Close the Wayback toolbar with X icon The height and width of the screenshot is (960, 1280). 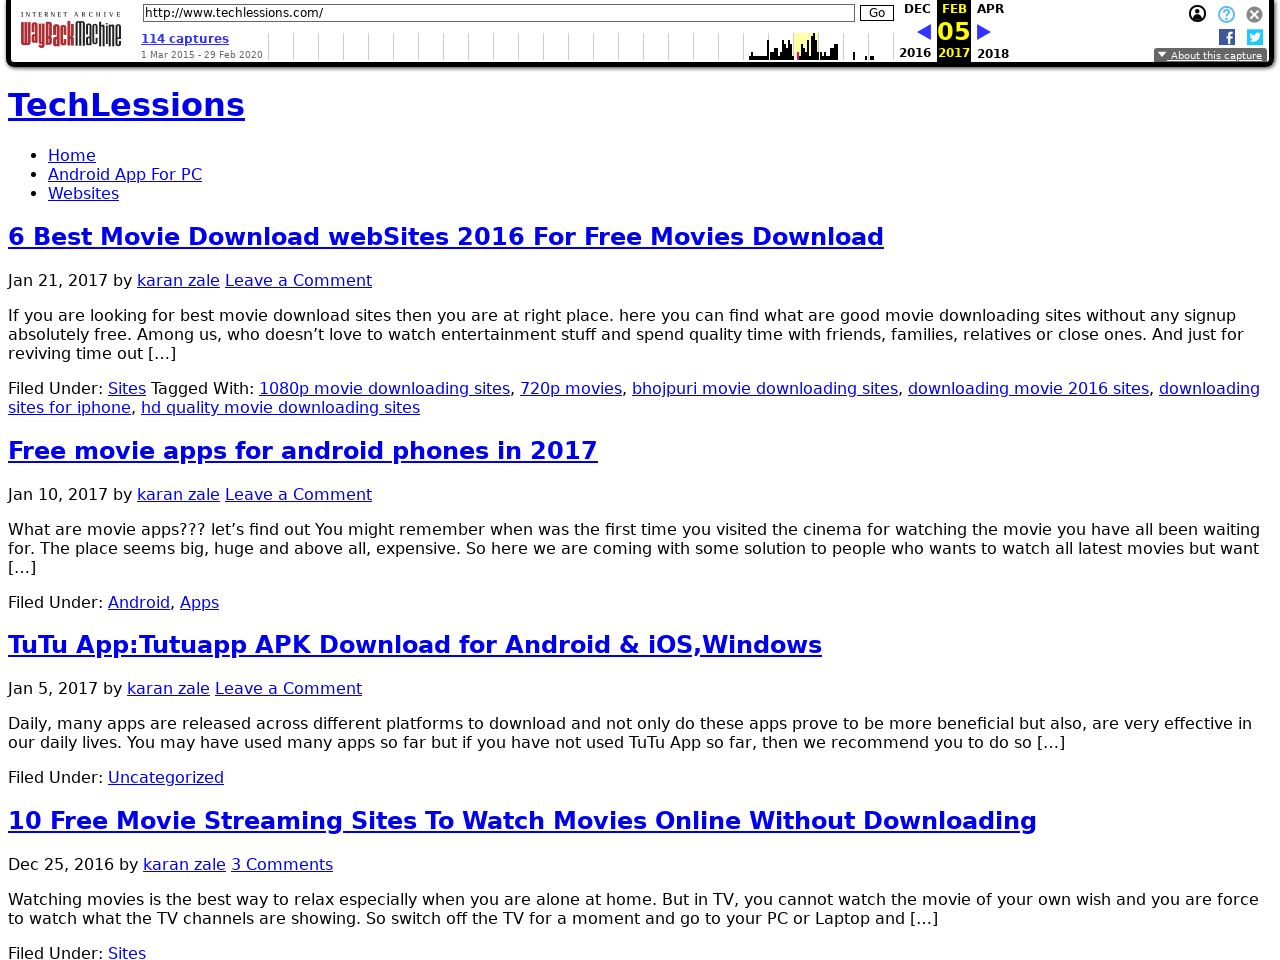[x=1254, y=14]
